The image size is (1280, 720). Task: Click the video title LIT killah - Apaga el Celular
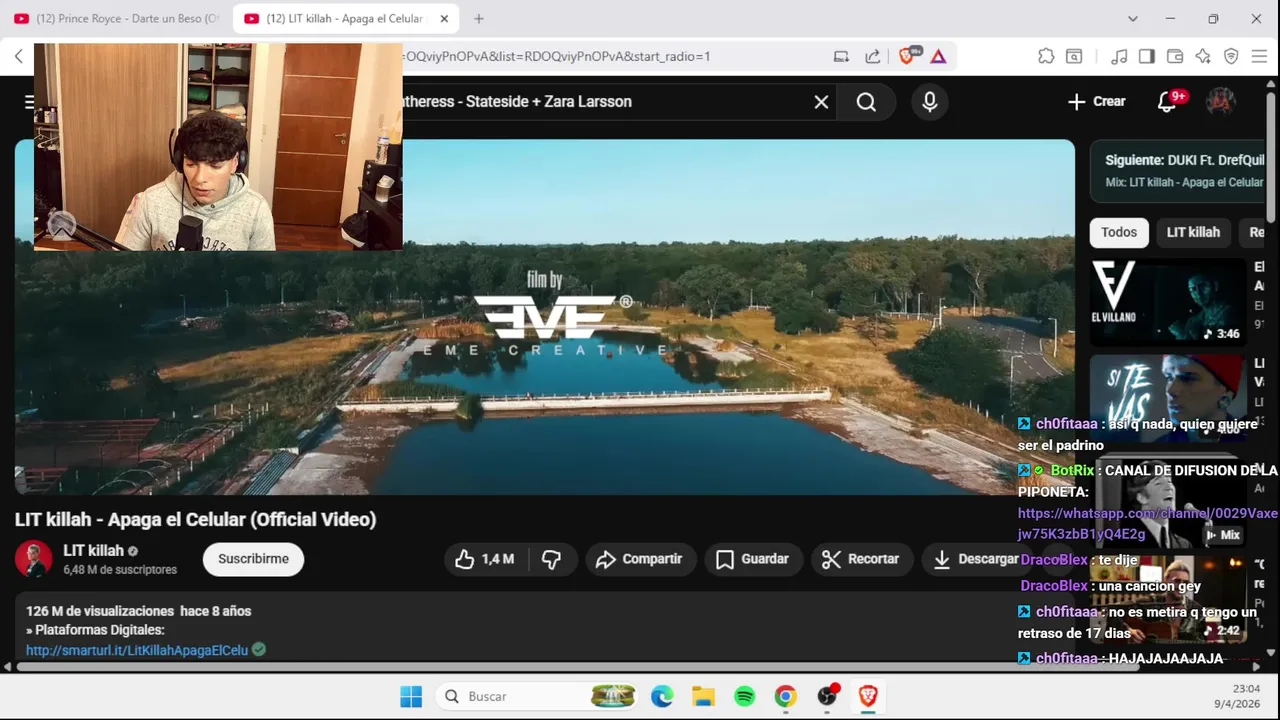195,520
